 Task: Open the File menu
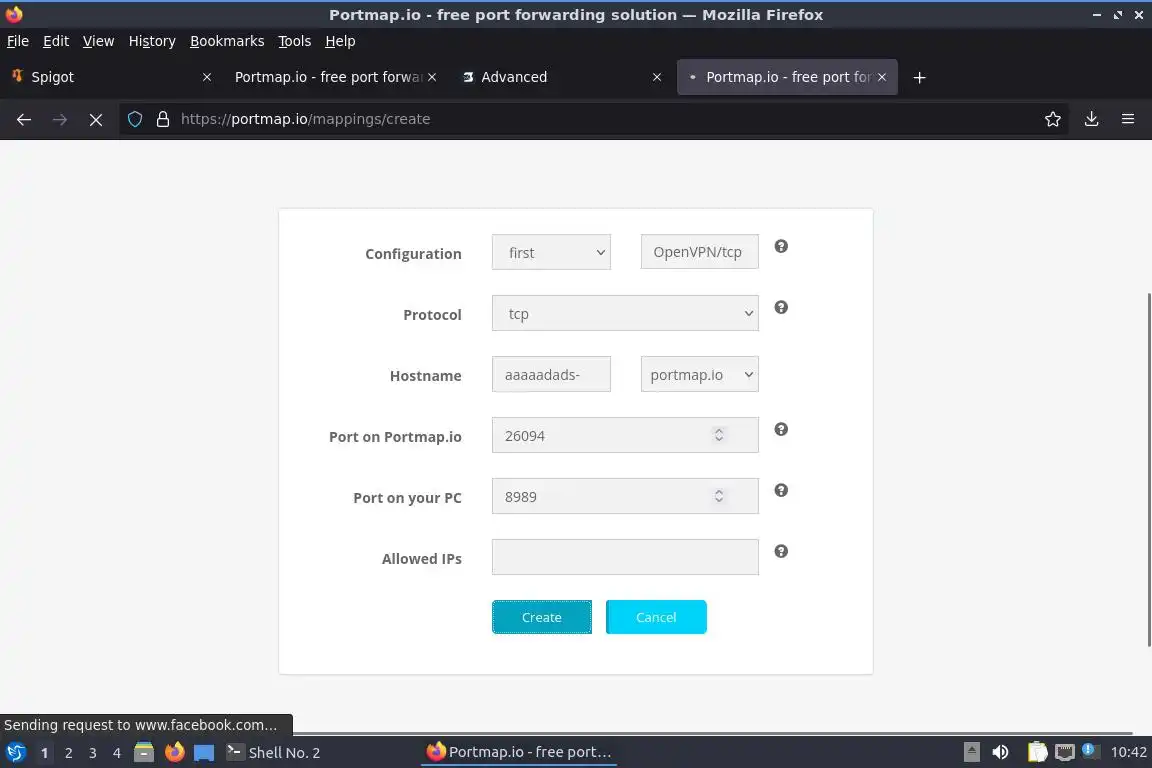[x=18, y=41]
